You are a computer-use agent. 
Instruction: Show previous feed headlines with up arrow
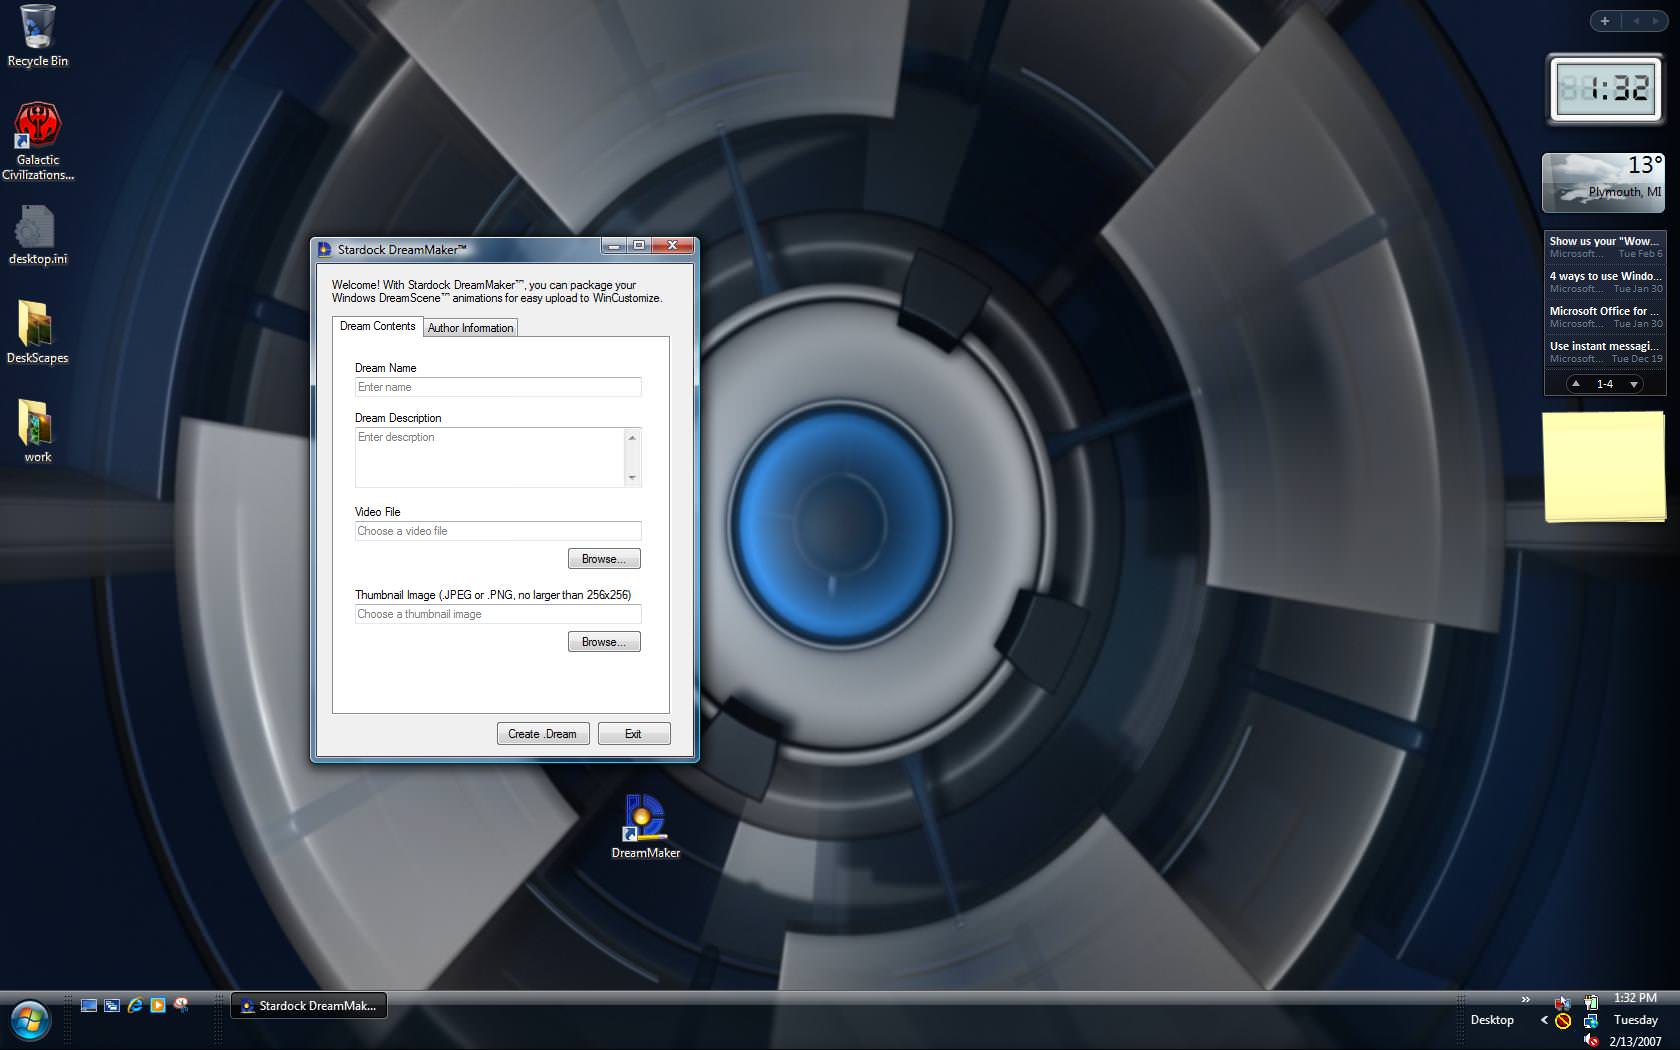click(1576, 384)
